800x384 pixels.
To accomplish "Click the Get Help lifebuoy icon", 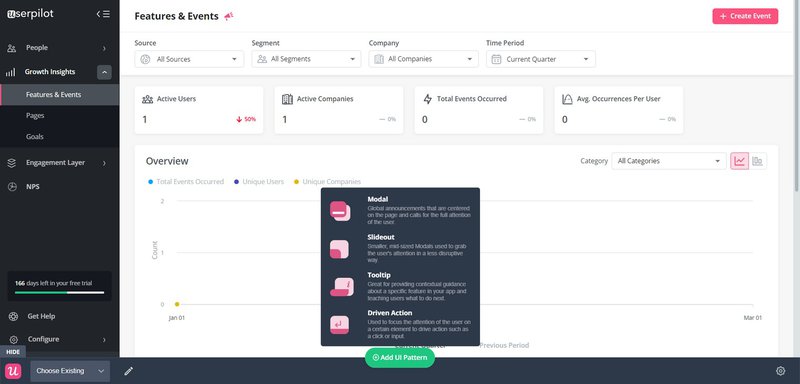I will click(13, 316).
